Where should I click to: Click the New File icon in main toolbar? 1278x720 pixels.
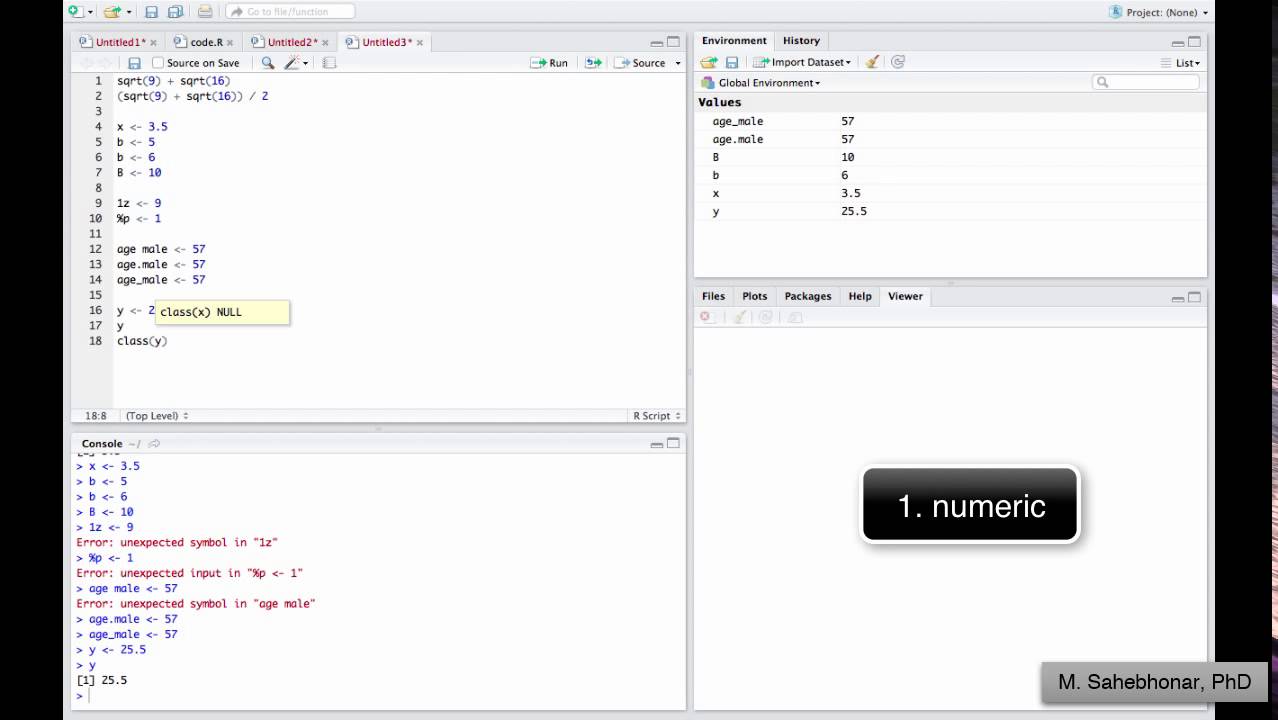tap(75, 12)
